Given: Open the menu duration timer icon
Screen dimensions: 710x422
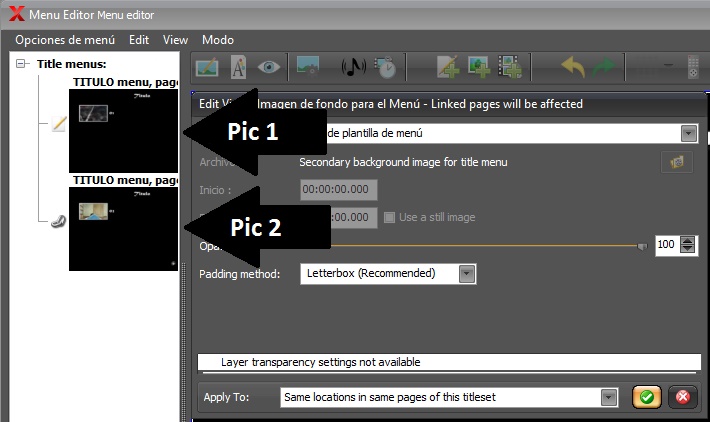Looking at the screenshot, I should pyautogui.click(x=385, y=67).
